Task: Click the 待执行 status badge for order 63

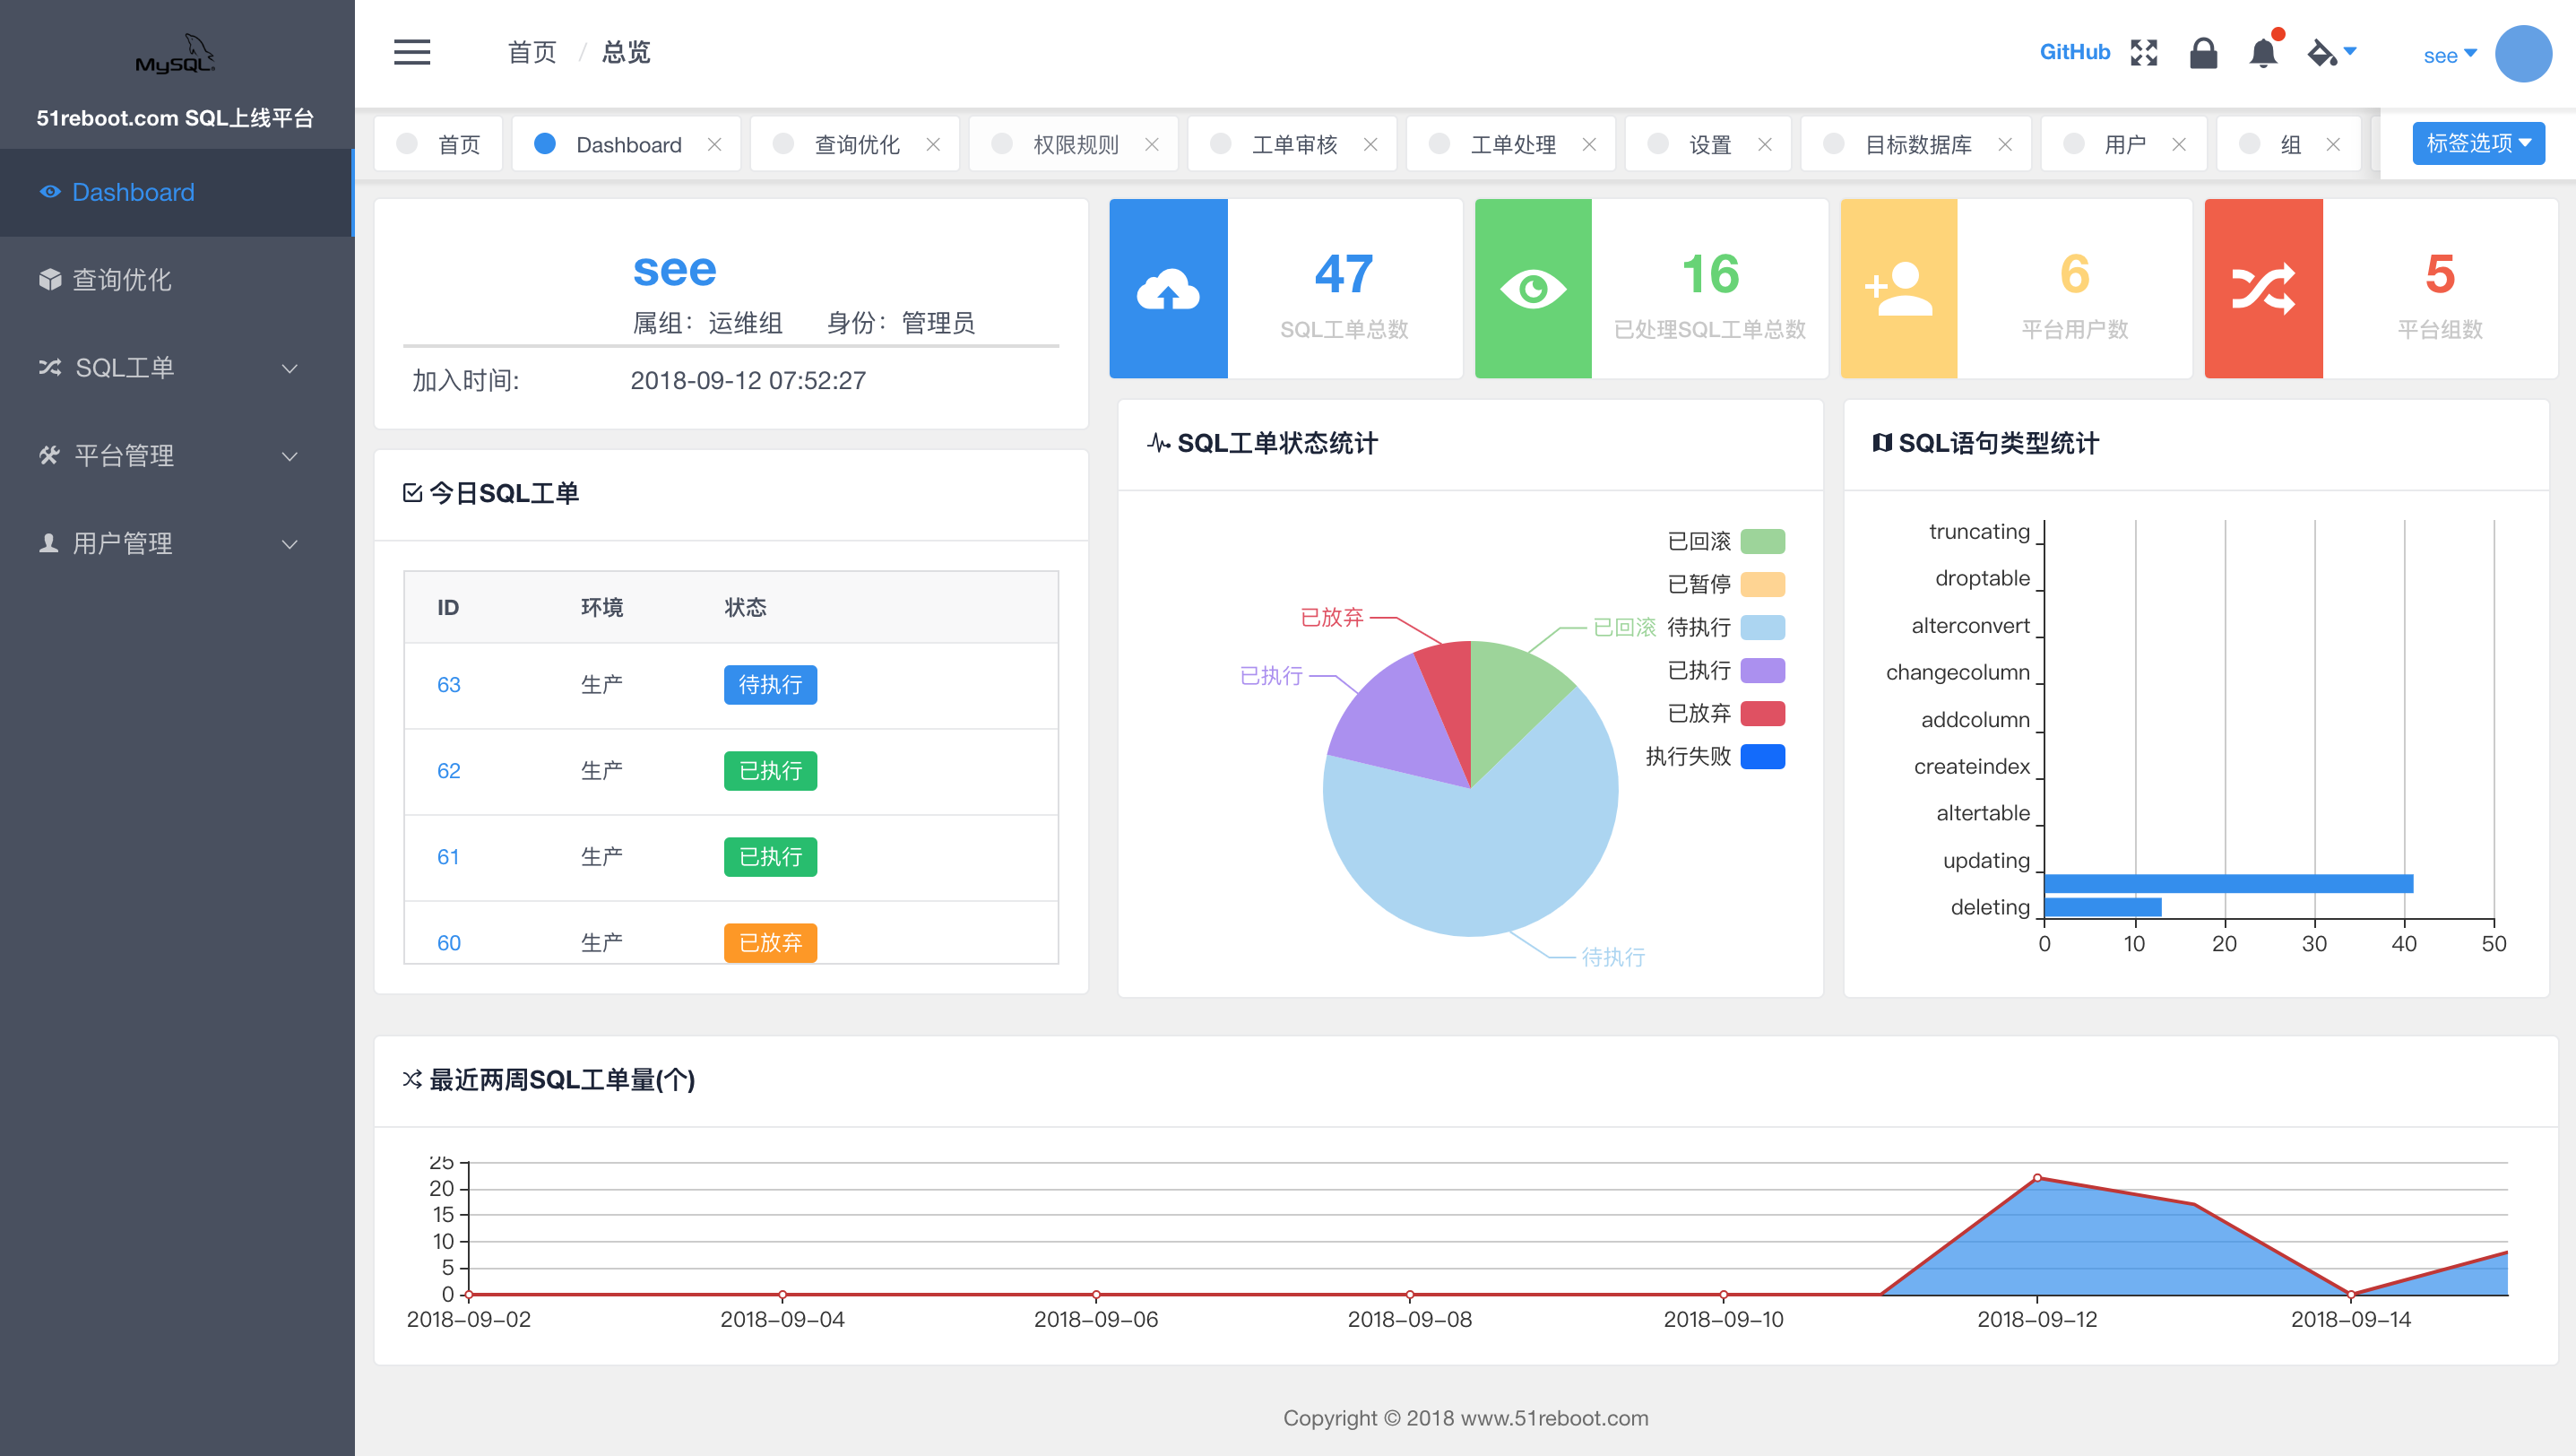Action: 770,685
